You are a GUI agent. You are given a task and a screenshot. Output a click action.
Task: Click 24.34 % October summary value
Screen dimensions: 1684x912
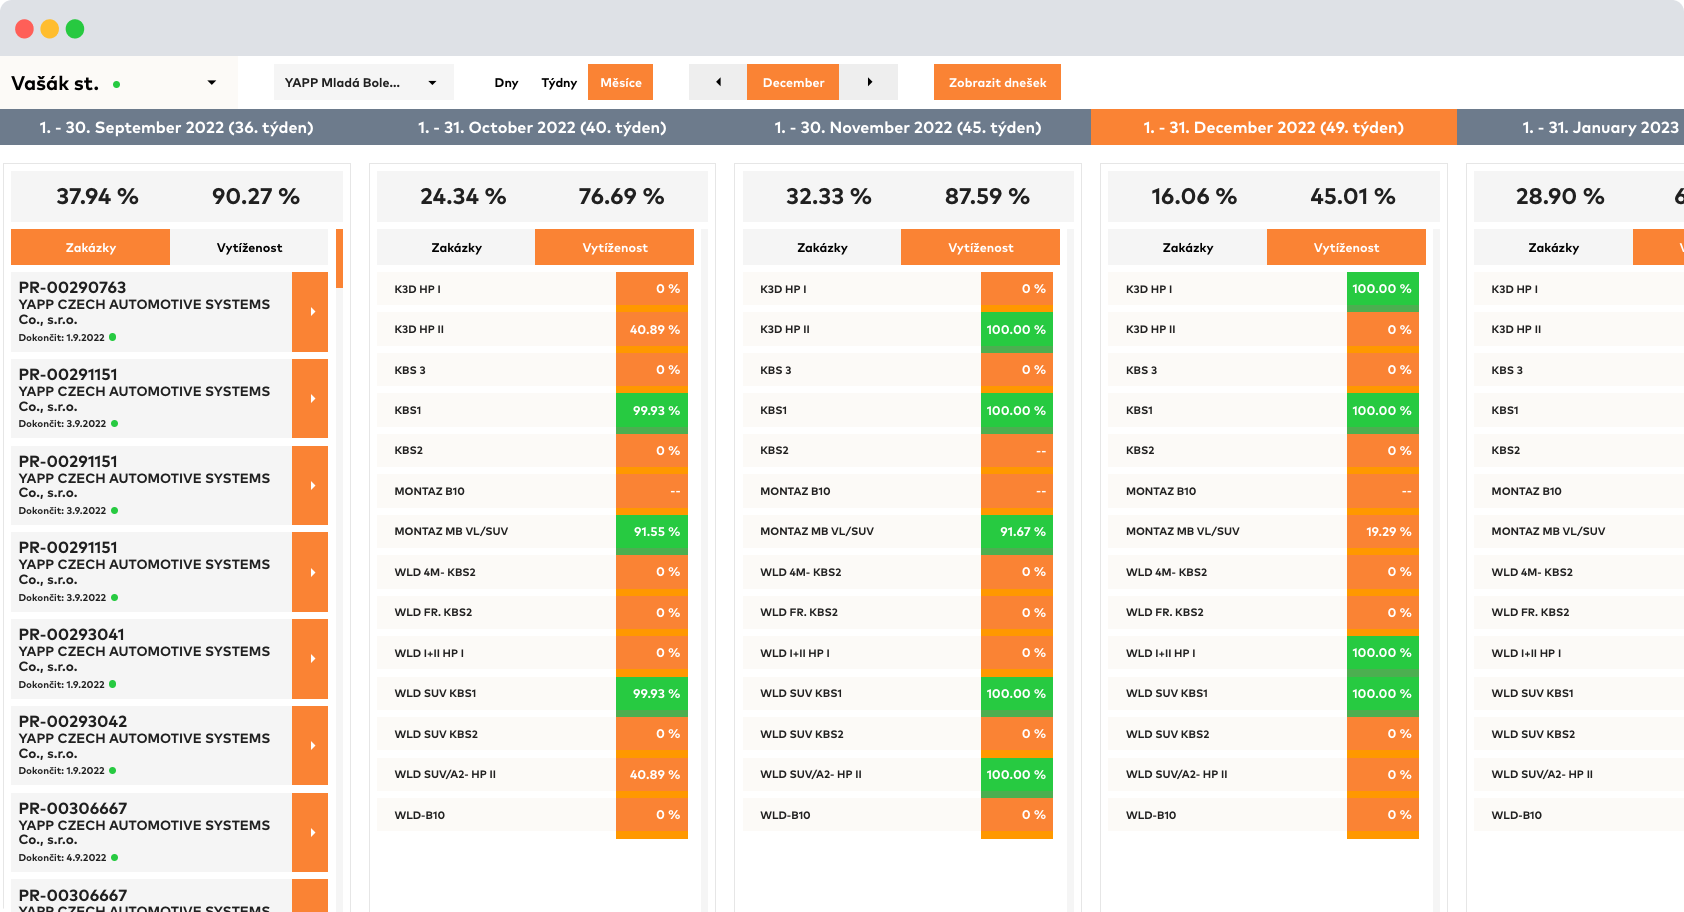pos(463,196)
